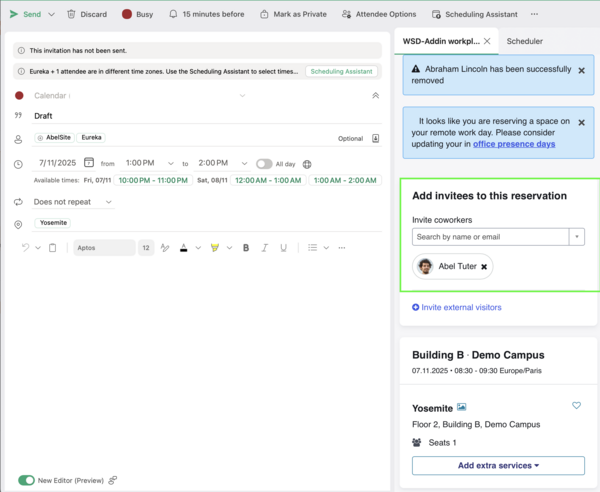The height and width of the screenshot is (492, 600).
Task: Click the 7/11/2025 date field
Action: (57, 163)
